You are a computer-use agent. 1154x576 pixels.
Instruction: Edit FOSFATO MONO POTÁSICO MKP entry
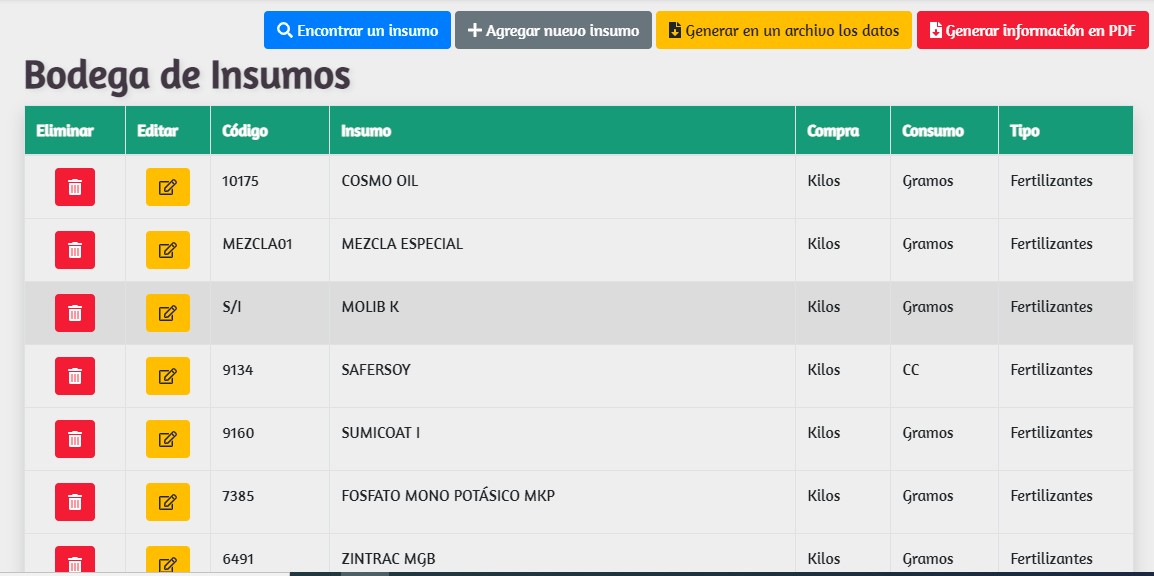pos(167,502)
